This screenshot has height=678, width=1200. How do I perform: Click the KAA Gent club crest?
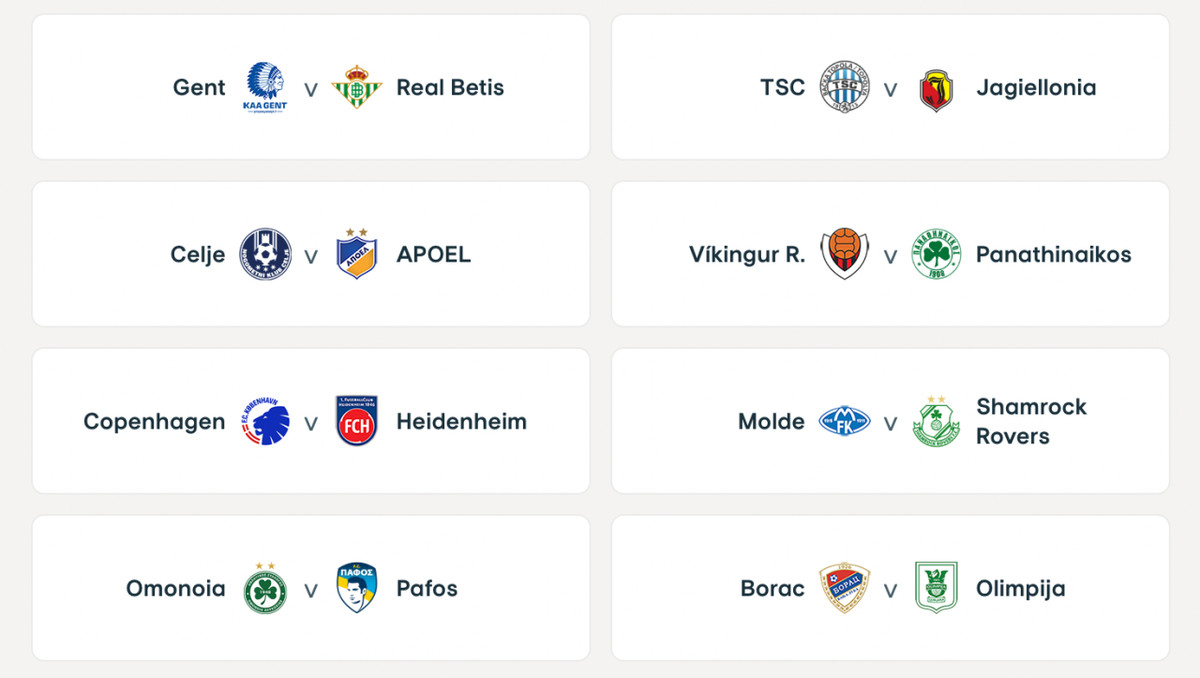click(x=265, y=88)
